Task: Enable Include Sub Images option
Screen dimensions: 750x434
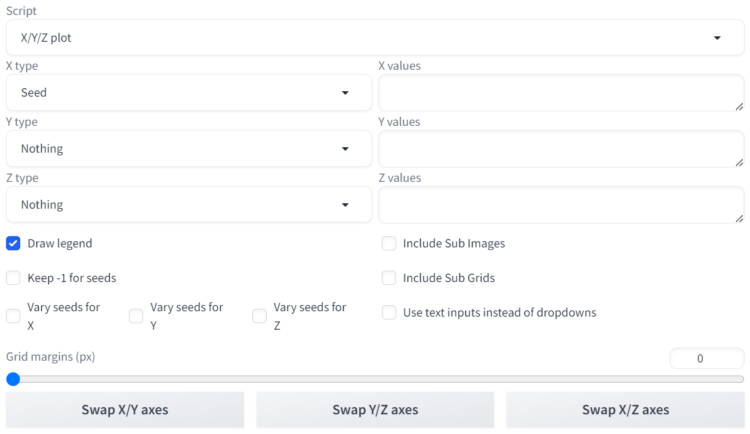Action: (389, 244)
